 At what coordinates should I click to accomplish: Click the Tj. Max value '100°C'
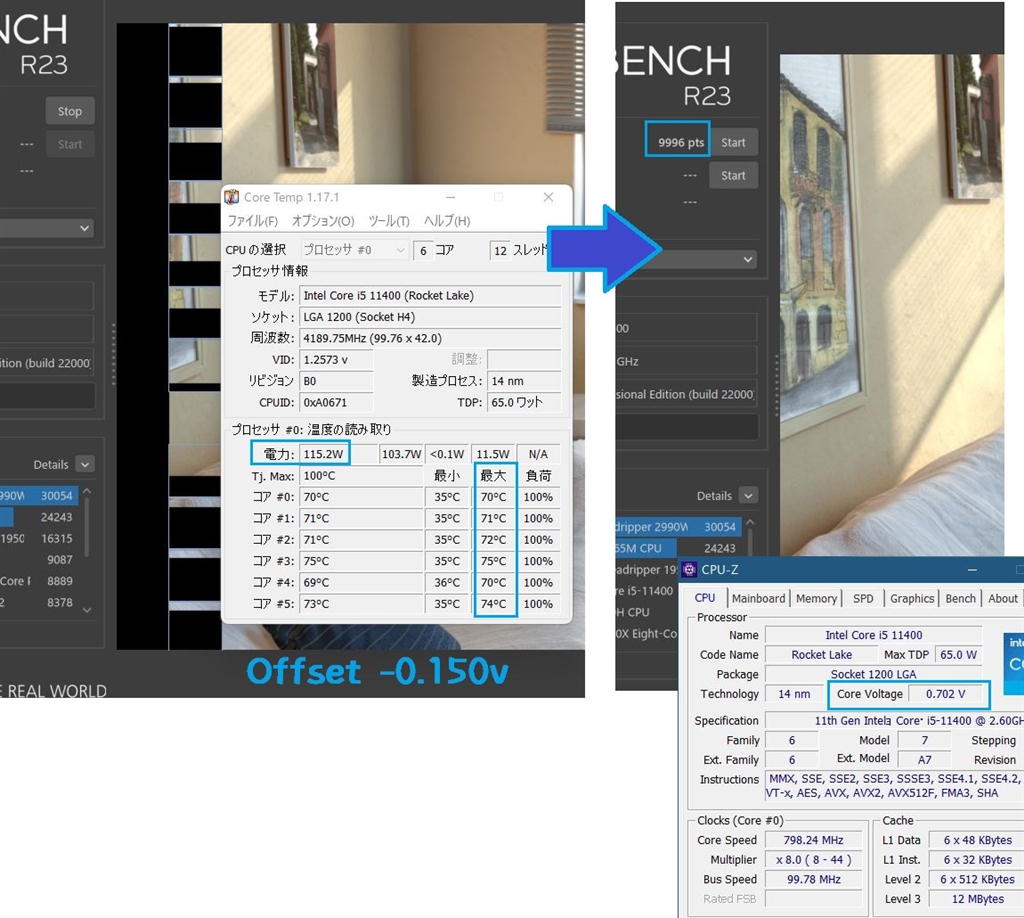[x=361, y=476]
